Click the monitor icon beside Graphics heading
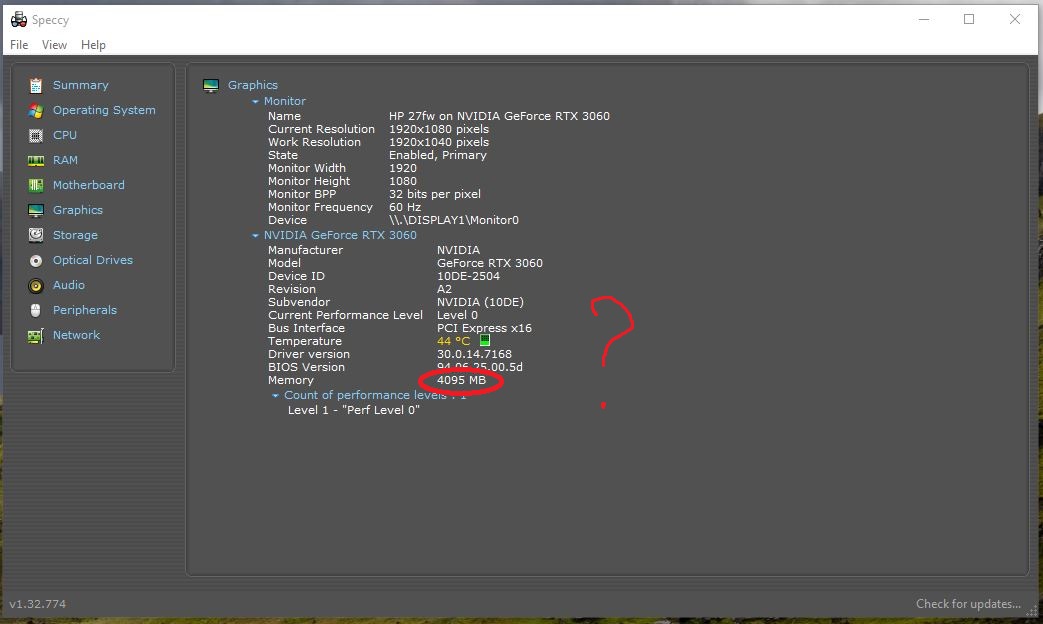The height and width of the screenshot is (624, 1043). 211,85
